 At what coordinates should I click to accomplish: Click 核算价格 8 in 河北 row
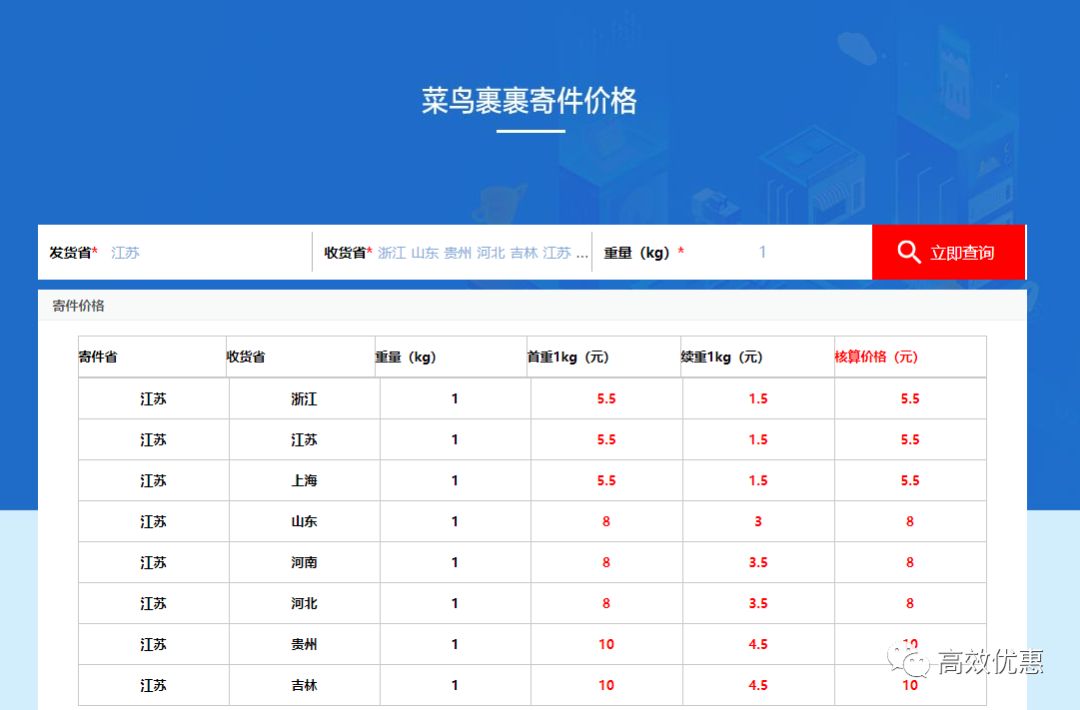click(910, 603)
